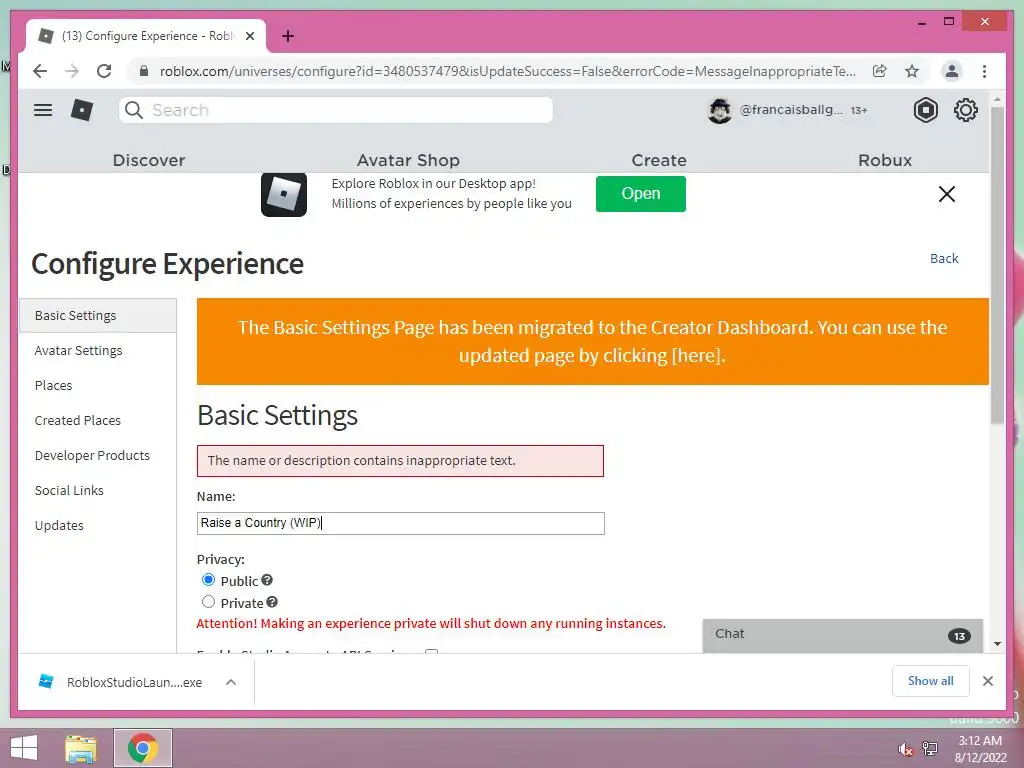Dismiss the desktop app banner
This screenshot has width=1024, height=768.
[946, 194]
